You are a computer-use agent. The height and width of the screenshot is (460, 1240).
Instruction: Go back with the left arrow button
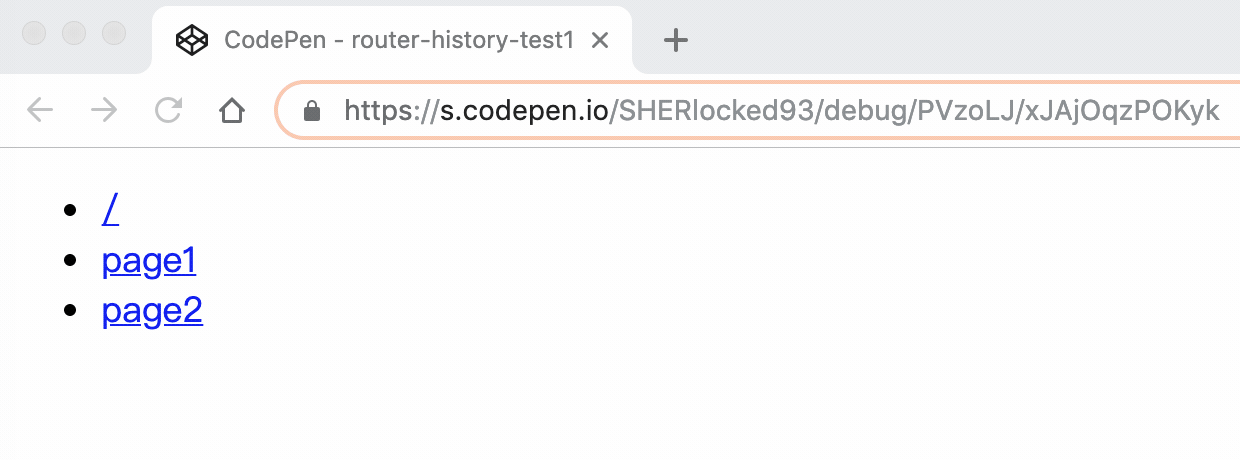[40, 110]
